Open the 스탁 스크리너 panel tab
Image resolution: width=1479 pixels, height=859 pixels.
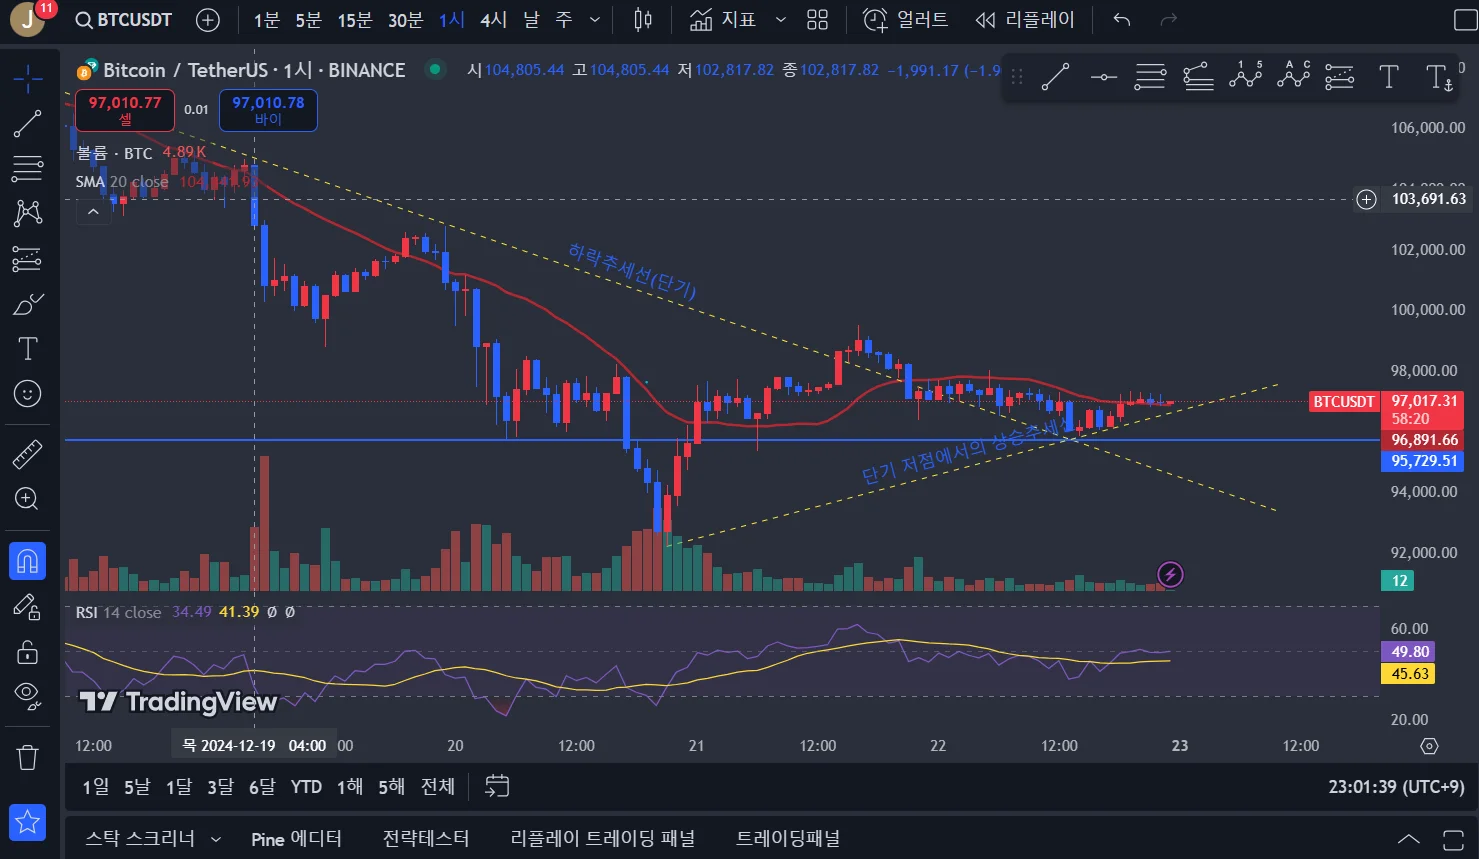point(140,838)
